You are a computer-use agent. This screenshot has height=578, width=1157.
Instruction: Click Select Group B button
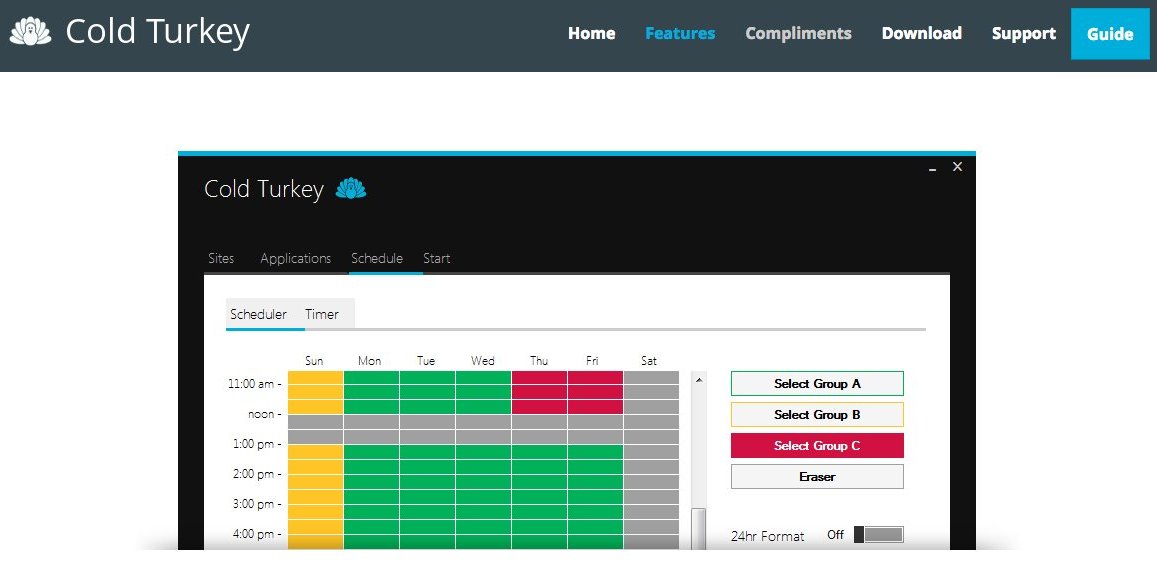click(x=817, y=415)
